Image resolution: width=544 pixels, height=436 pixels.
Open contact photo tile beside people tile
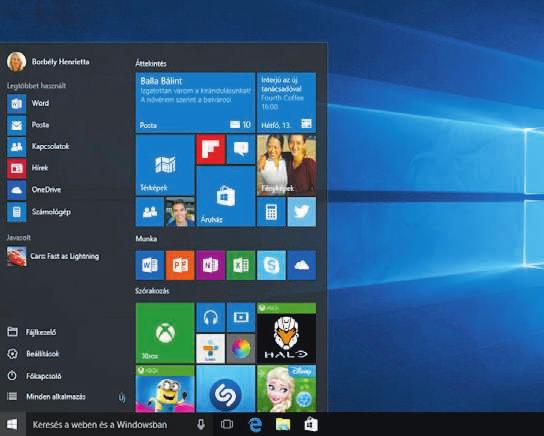[x=180, y=212]
